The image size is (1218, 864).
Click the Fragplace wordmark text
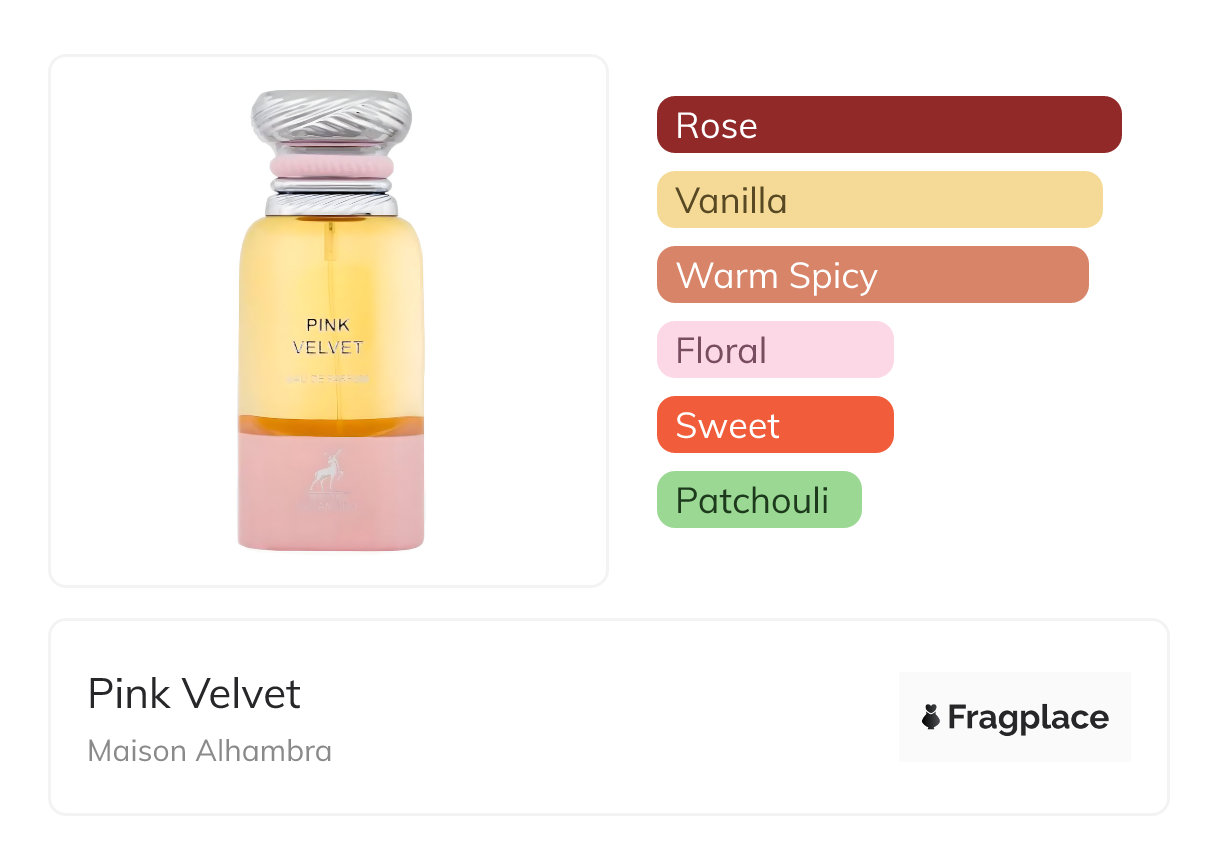(1028, 718)
